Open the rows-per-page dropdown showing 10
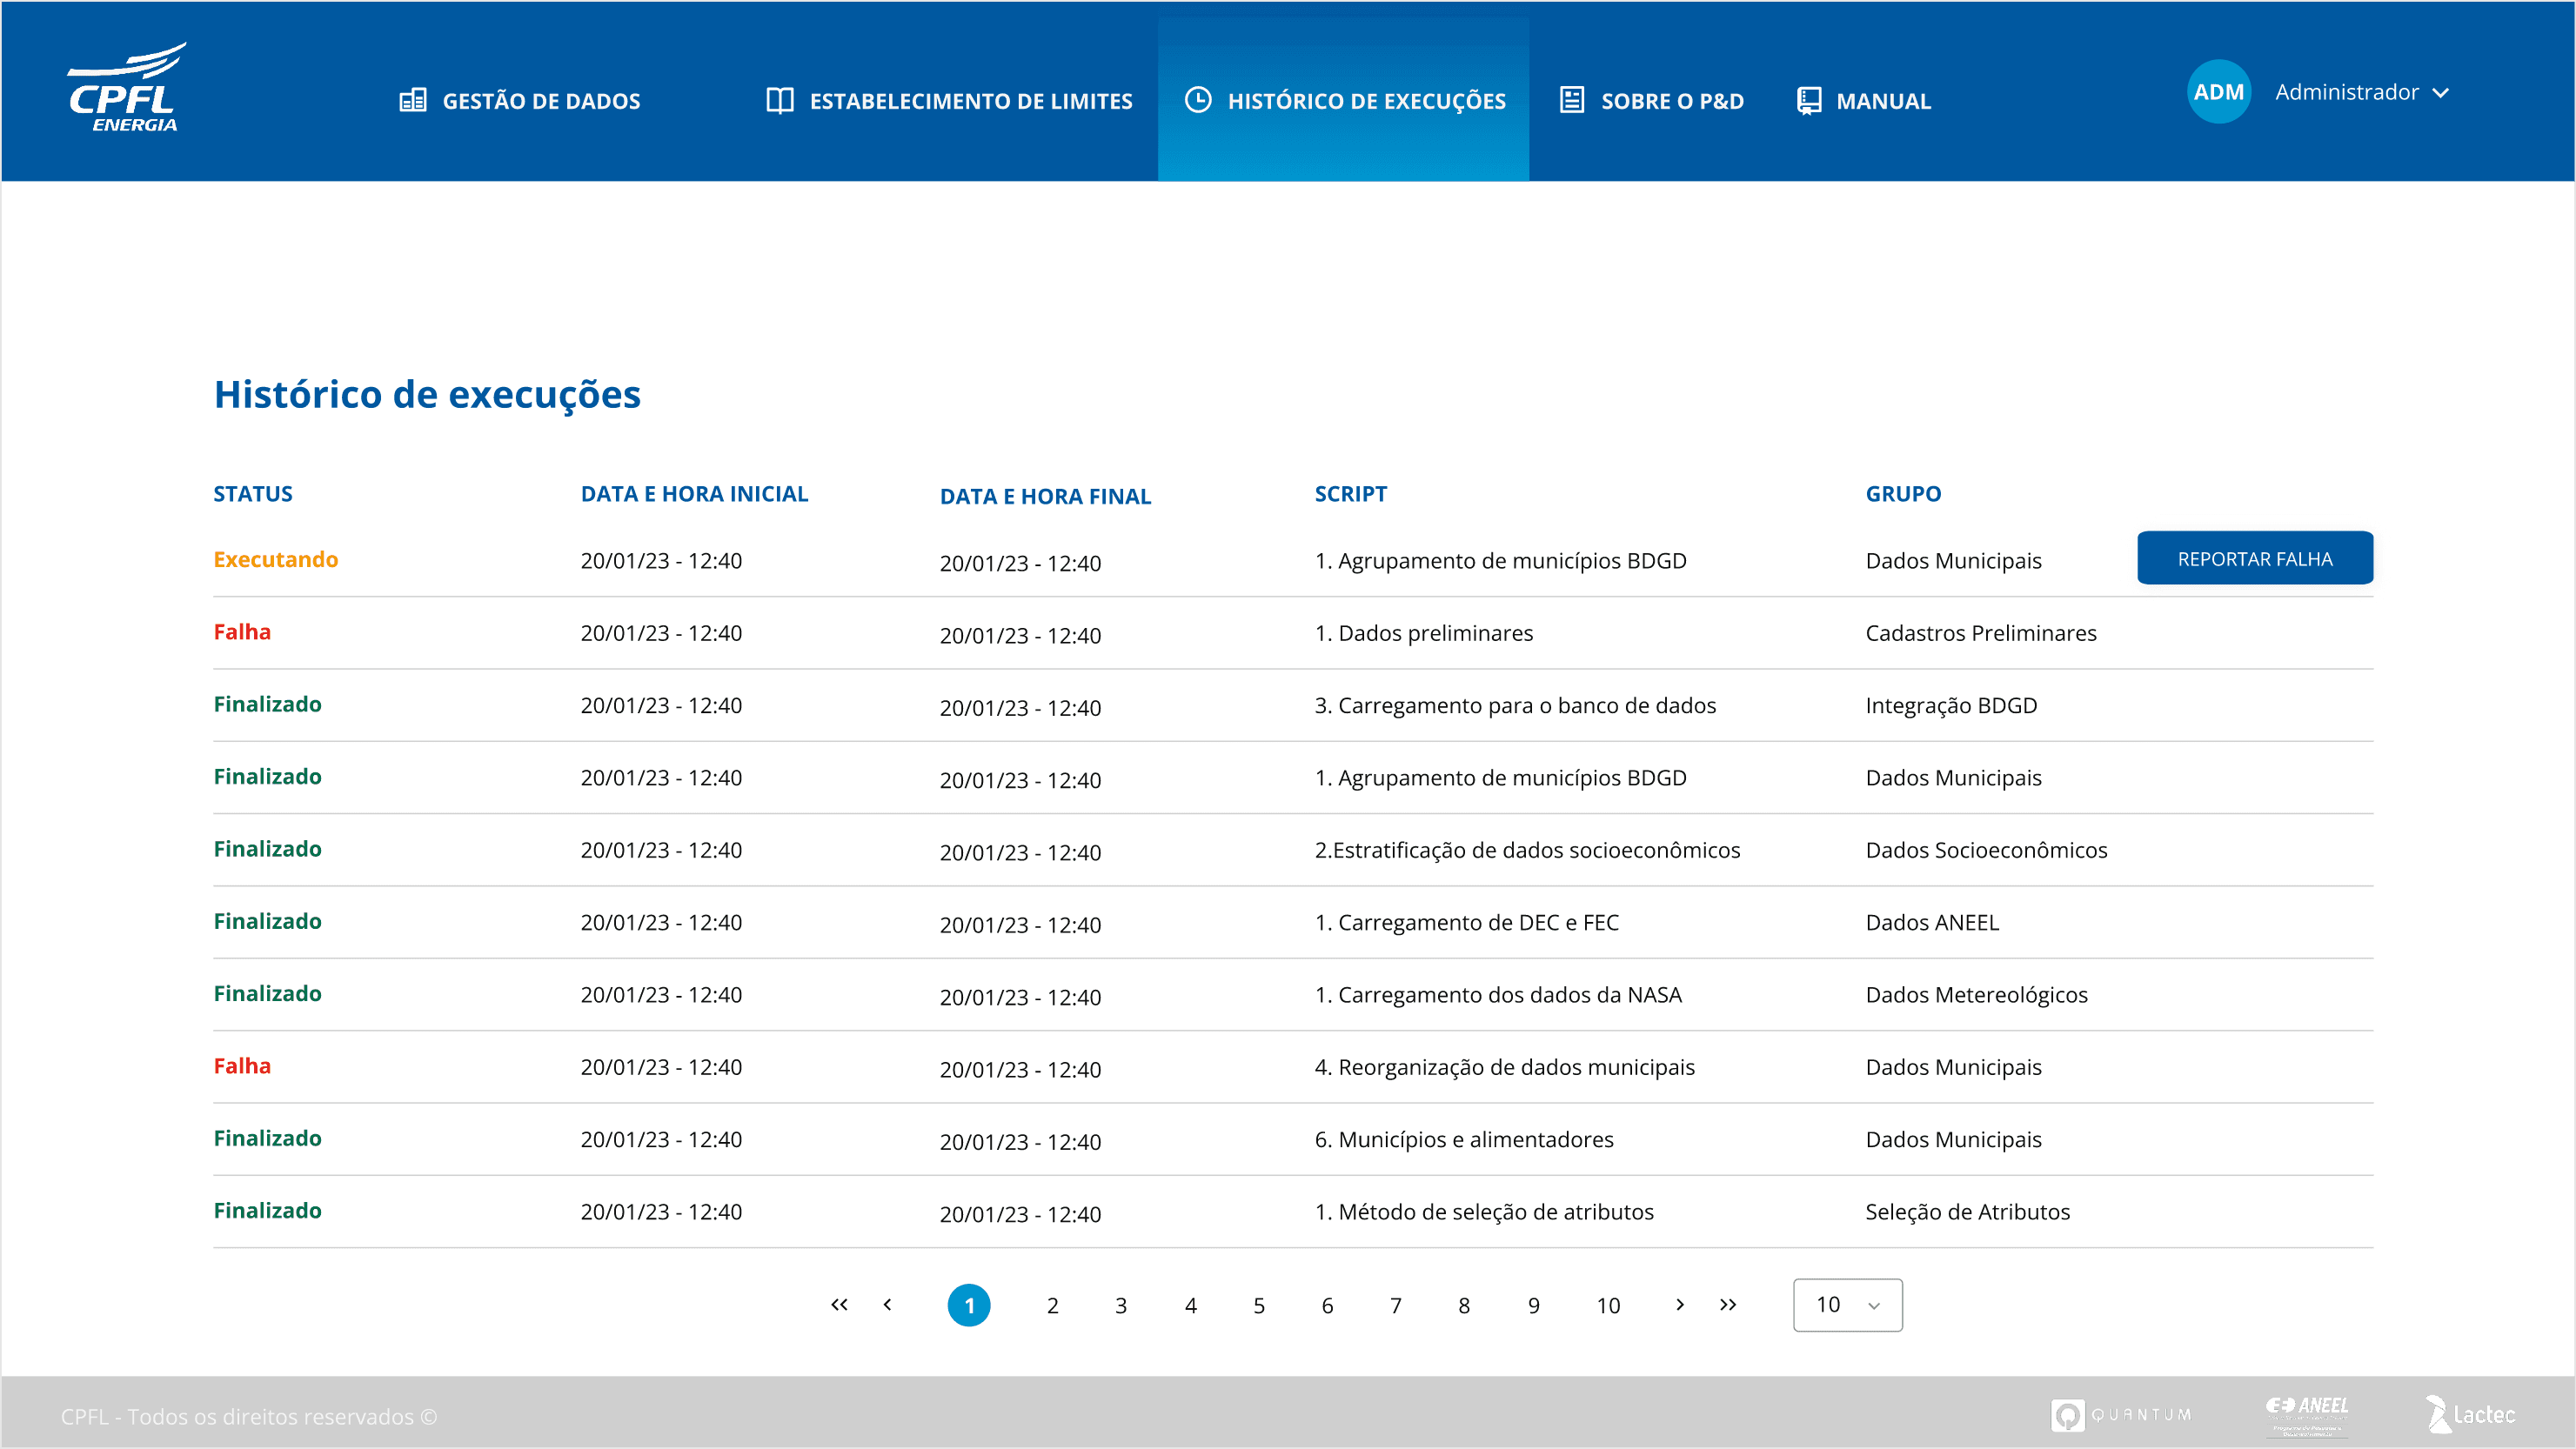This screenshot has width=2576, height=1449. tap(1847, 1304)
